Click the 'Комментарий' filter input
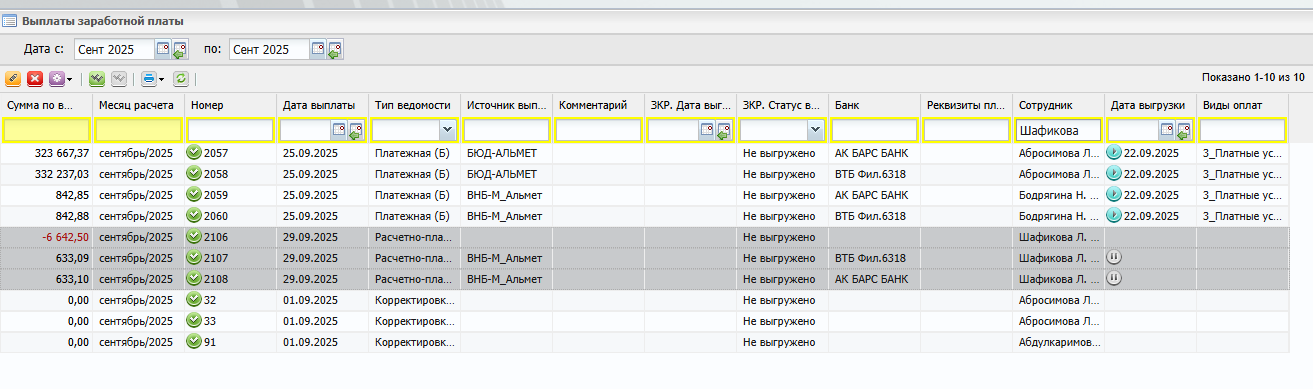The image size is (1313, 389). click(598, 130)
